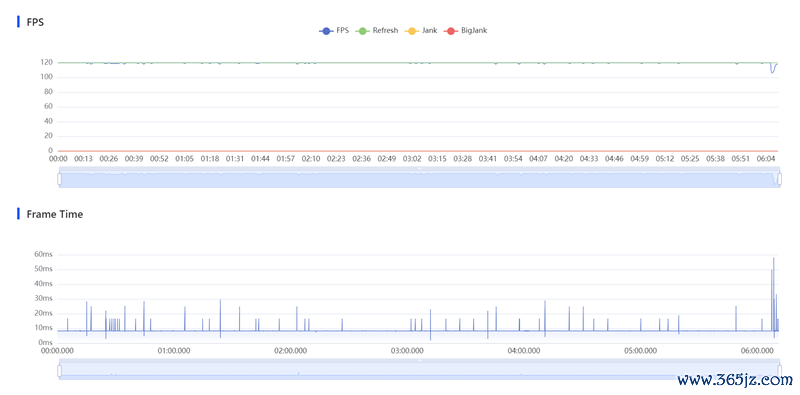Toggle the FPS series in the legend
Screen dimensions: 800x395
point(334,31)
